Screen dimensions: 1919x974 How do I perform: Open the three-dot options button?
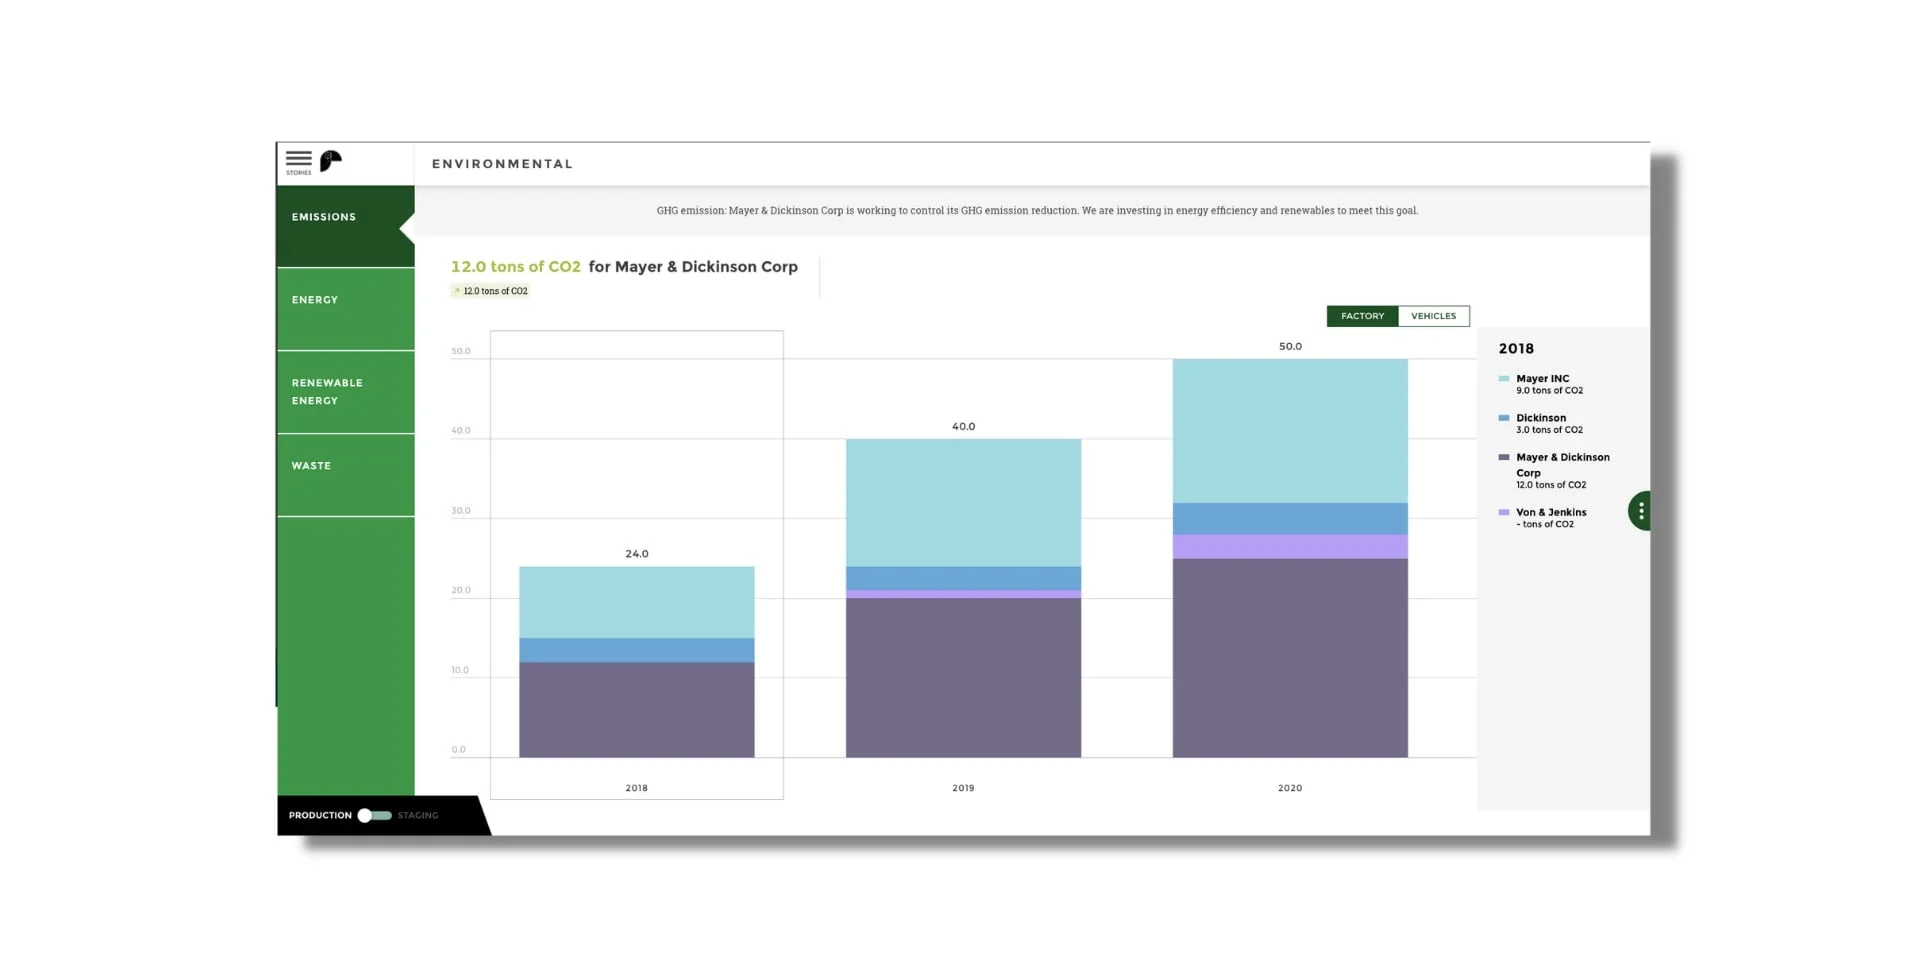(1640, 511)
